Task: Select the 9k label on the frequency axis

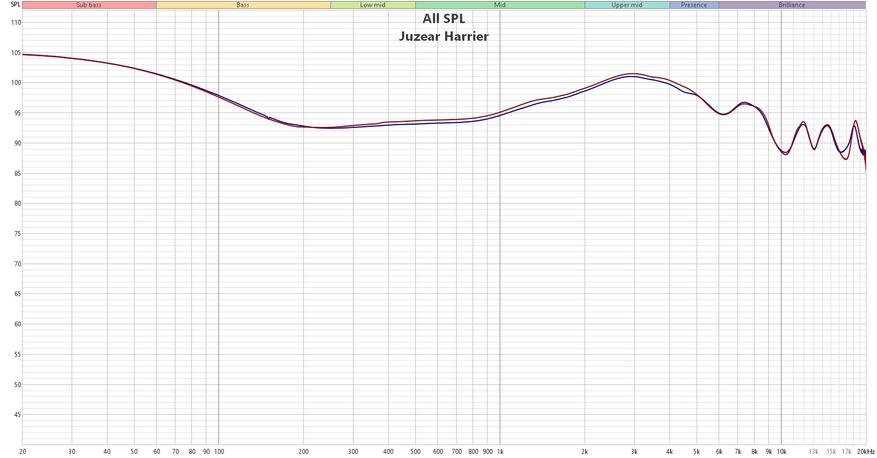Action: click(769, 451)
